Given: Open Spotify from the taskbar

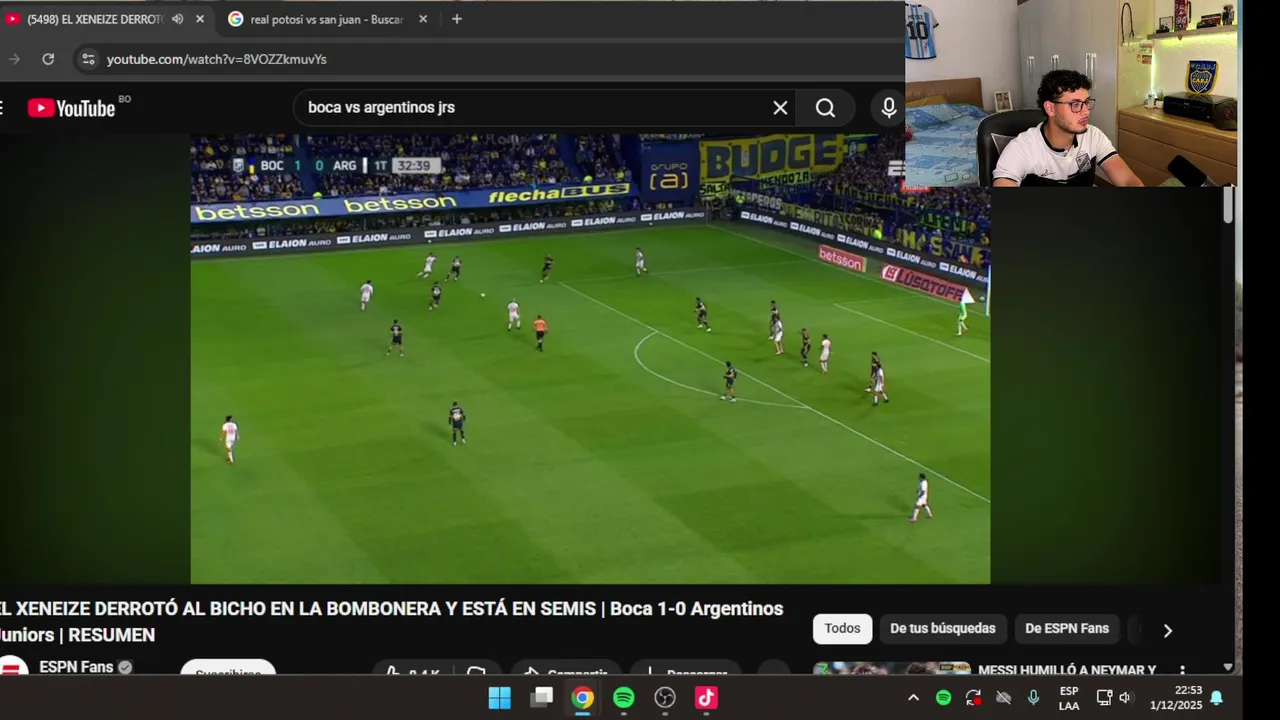Looking at the screenshot, I should [624, 698].
